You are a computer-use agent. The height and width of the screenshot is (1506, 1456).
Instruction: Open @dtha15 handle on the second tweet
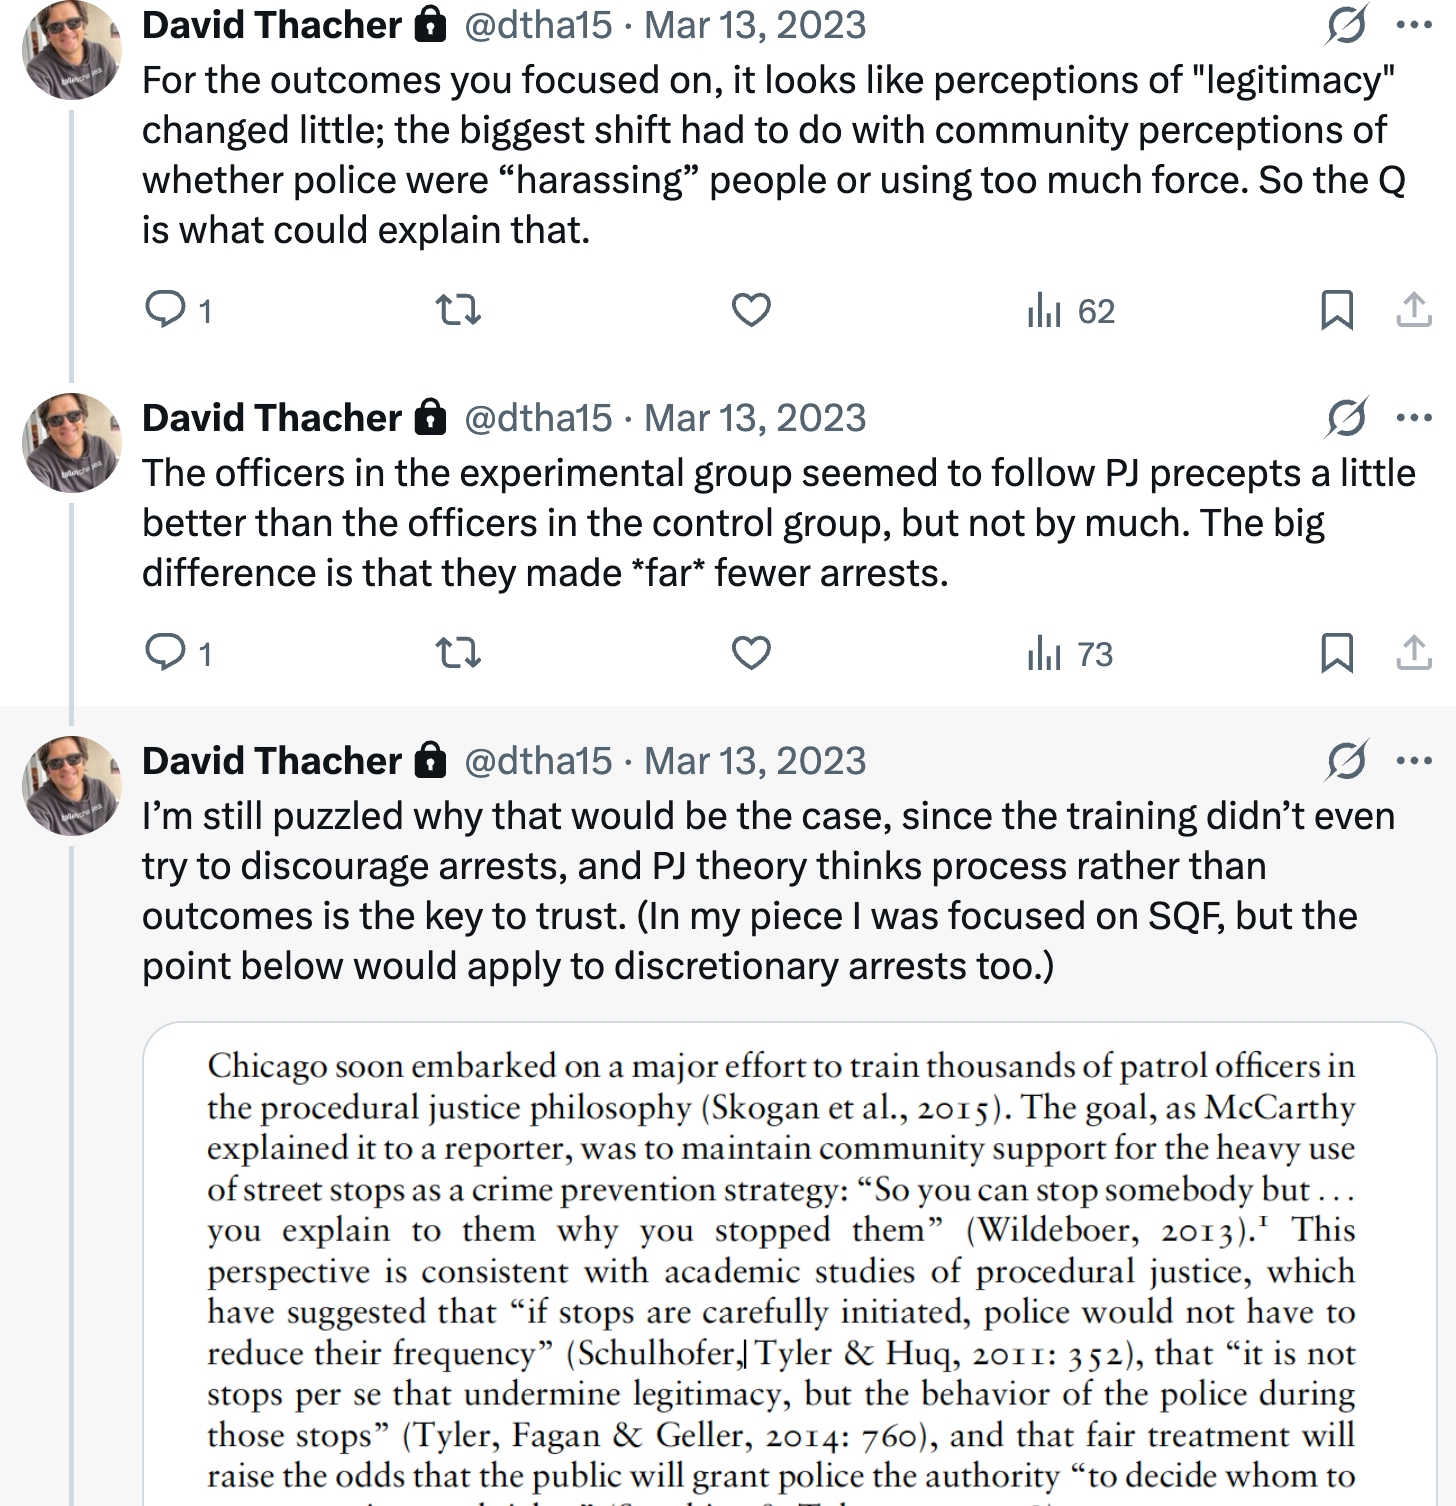(x=537, y=418)
